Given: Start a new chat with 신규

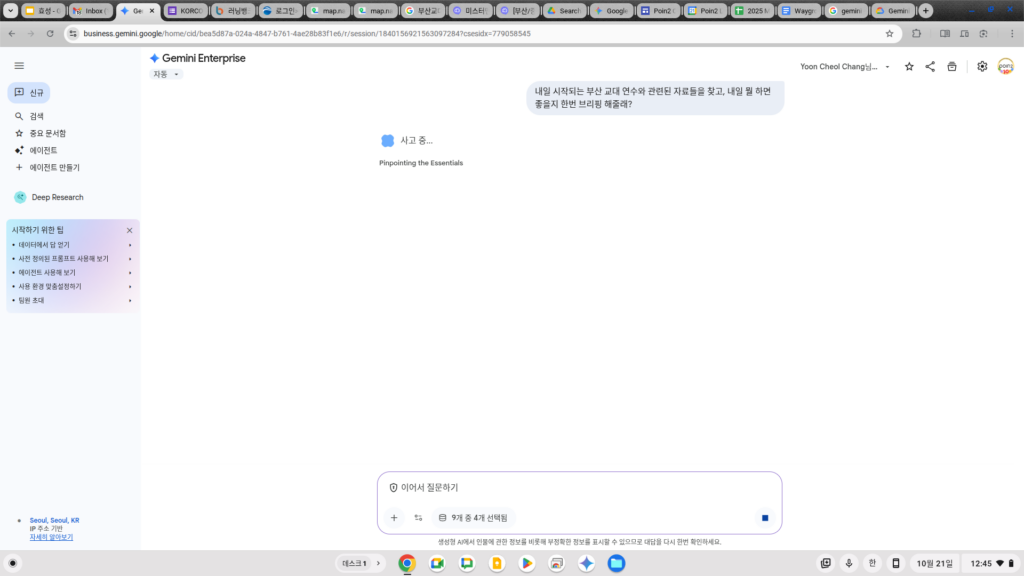Looking at the screenshot, I should pyautogui.click(x=29, y=93).
